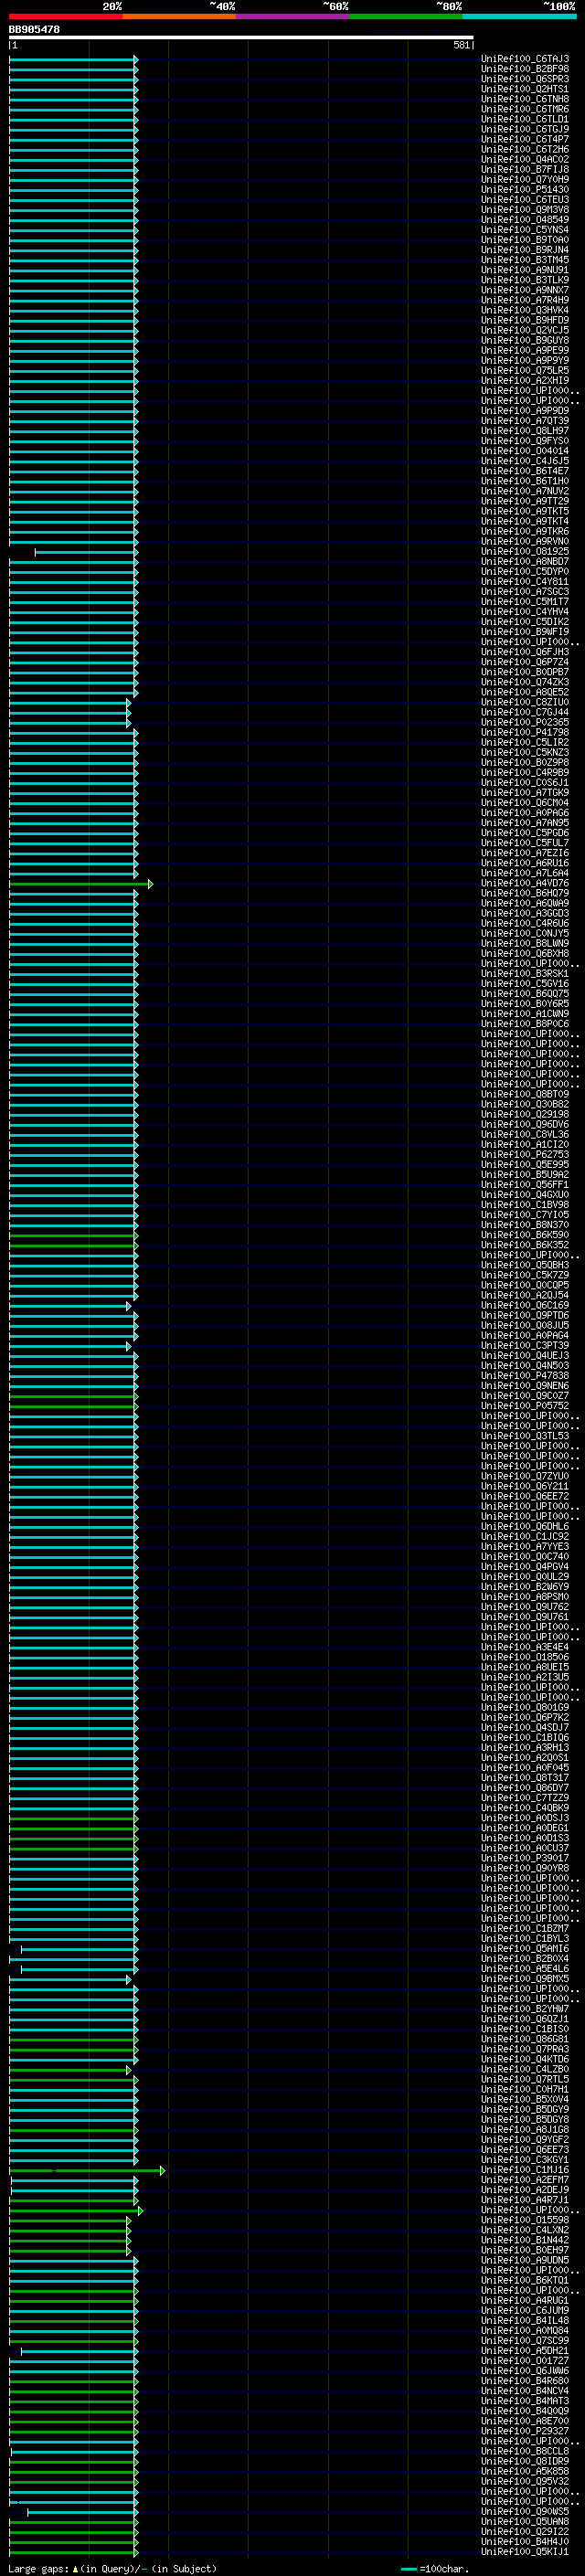Viewport: 585px width, 2576px height.
Task: Click the UniRef100_C5GV16 label
Action: click(x=525, y=983)
